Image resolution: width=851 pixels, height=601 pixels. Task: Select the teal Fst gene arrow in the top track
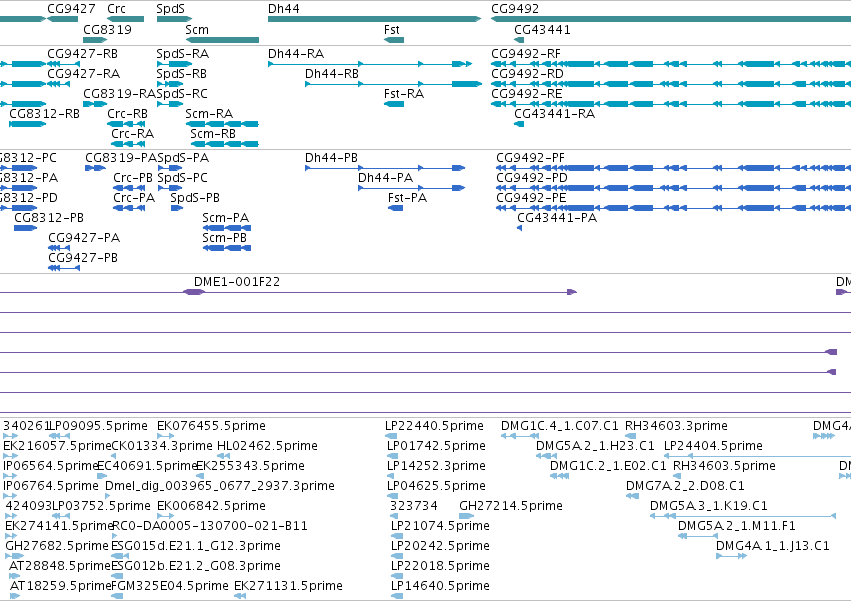[394, 40]
